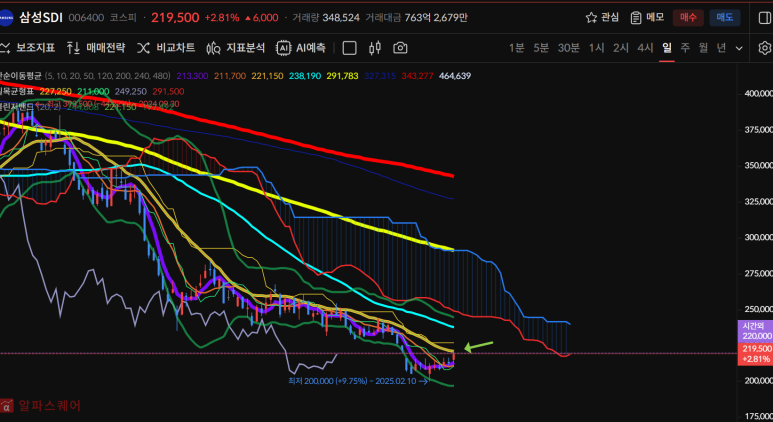
Task: Open 지표분석 indicator analysis
Action: pos(236,48)
